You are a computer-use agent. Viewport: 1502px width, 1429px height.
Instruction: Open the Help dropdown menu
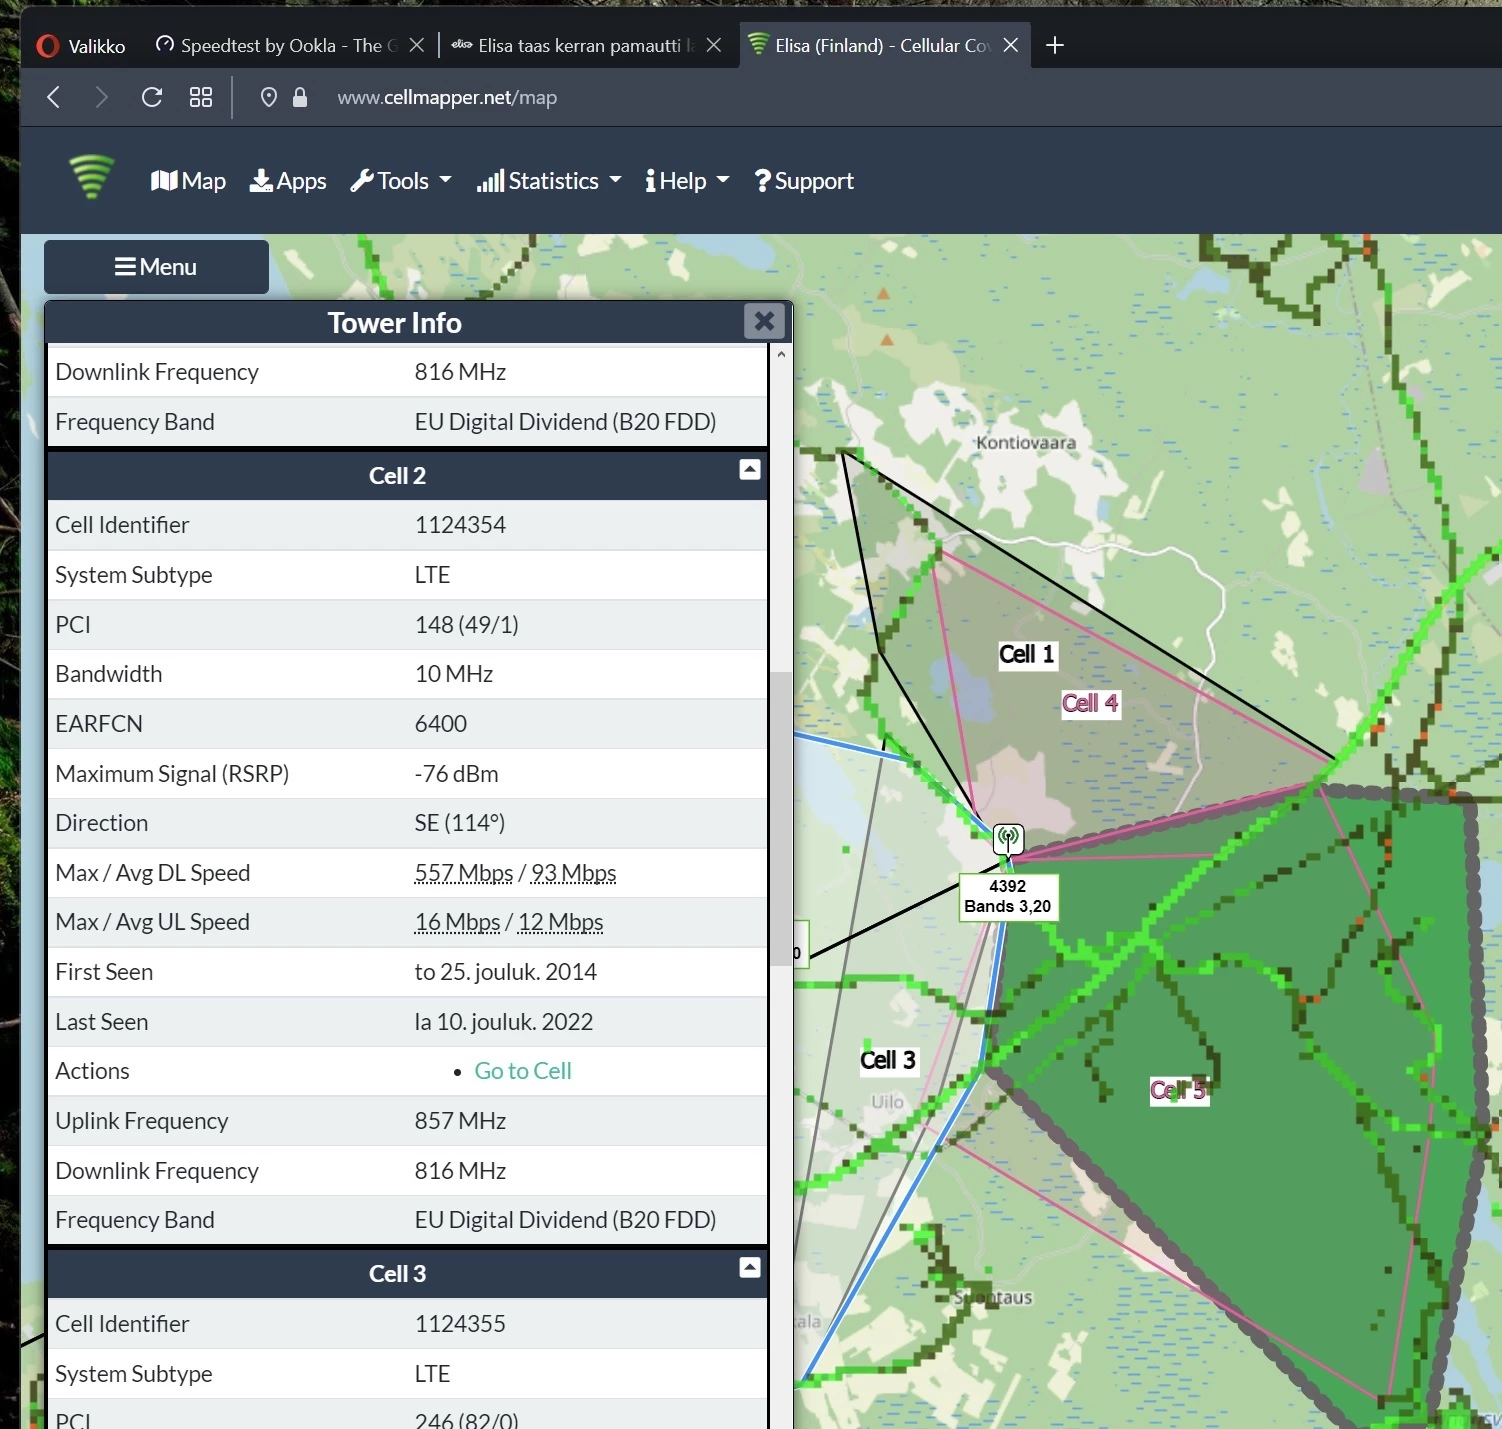687,181
